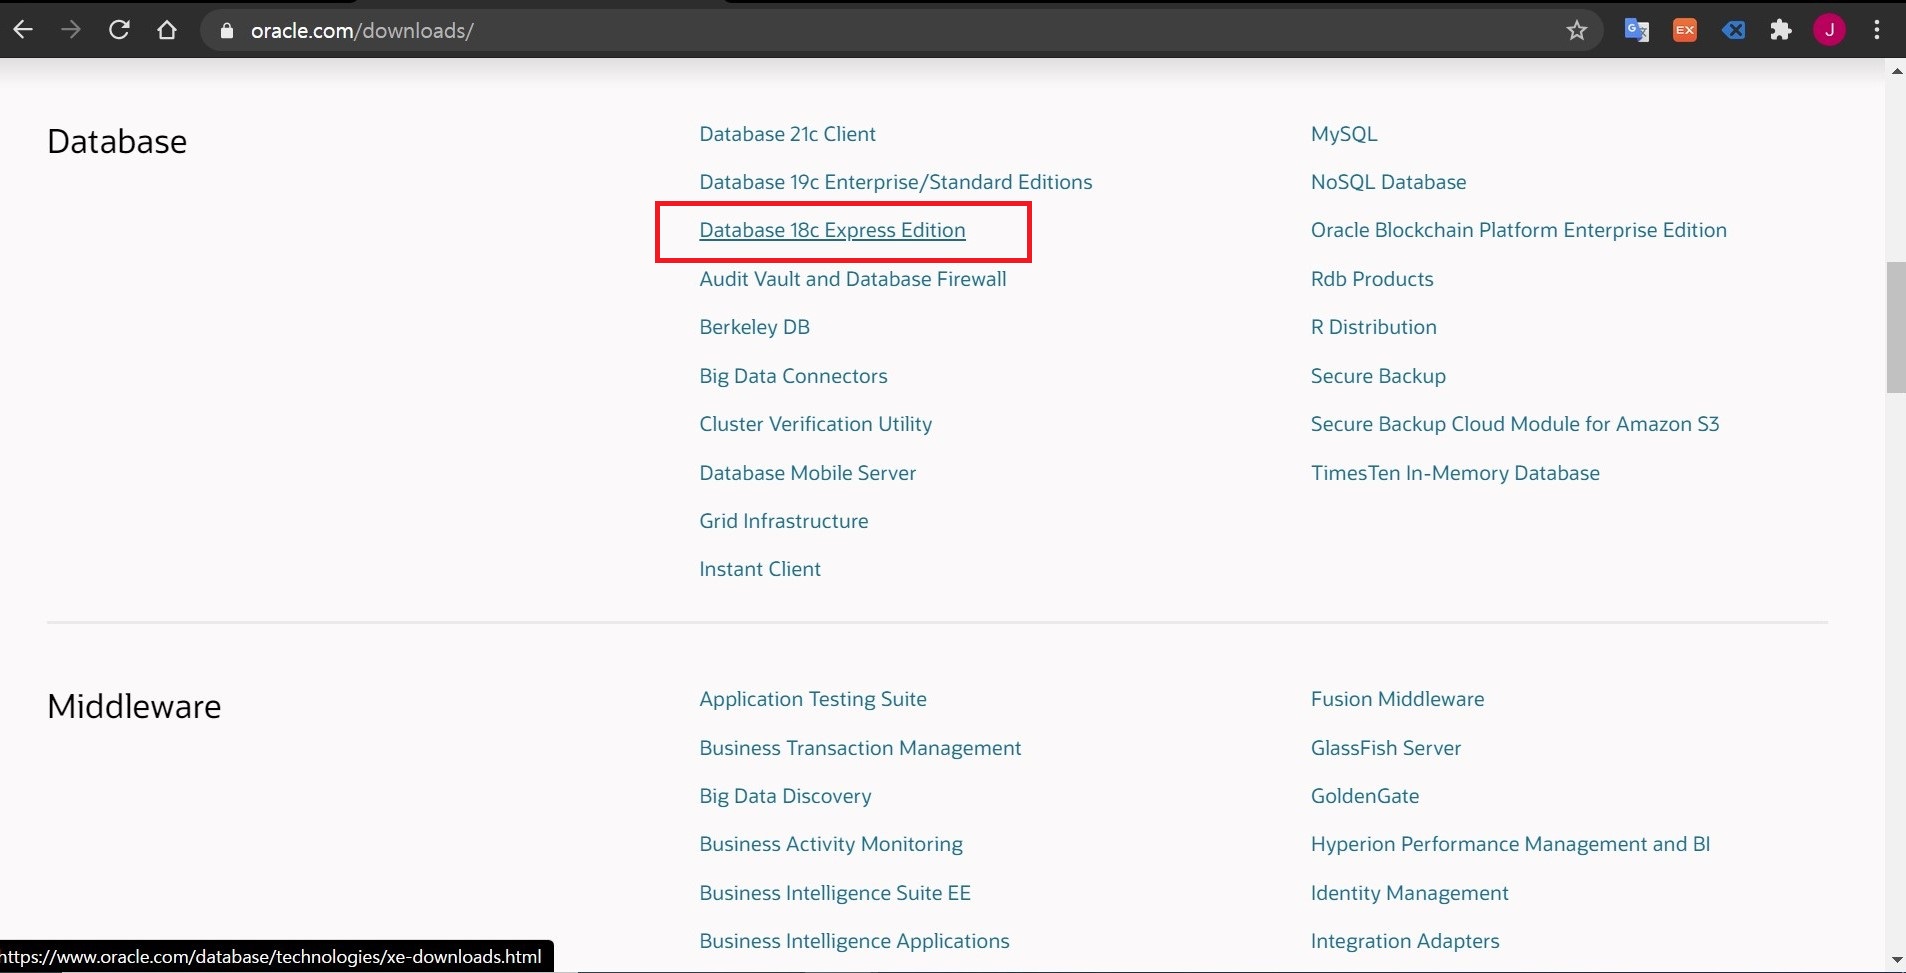Open the Identity Management link
Image resolution: width=1906 pixels, height=973 pixels.
click(x=1410, y=893)
